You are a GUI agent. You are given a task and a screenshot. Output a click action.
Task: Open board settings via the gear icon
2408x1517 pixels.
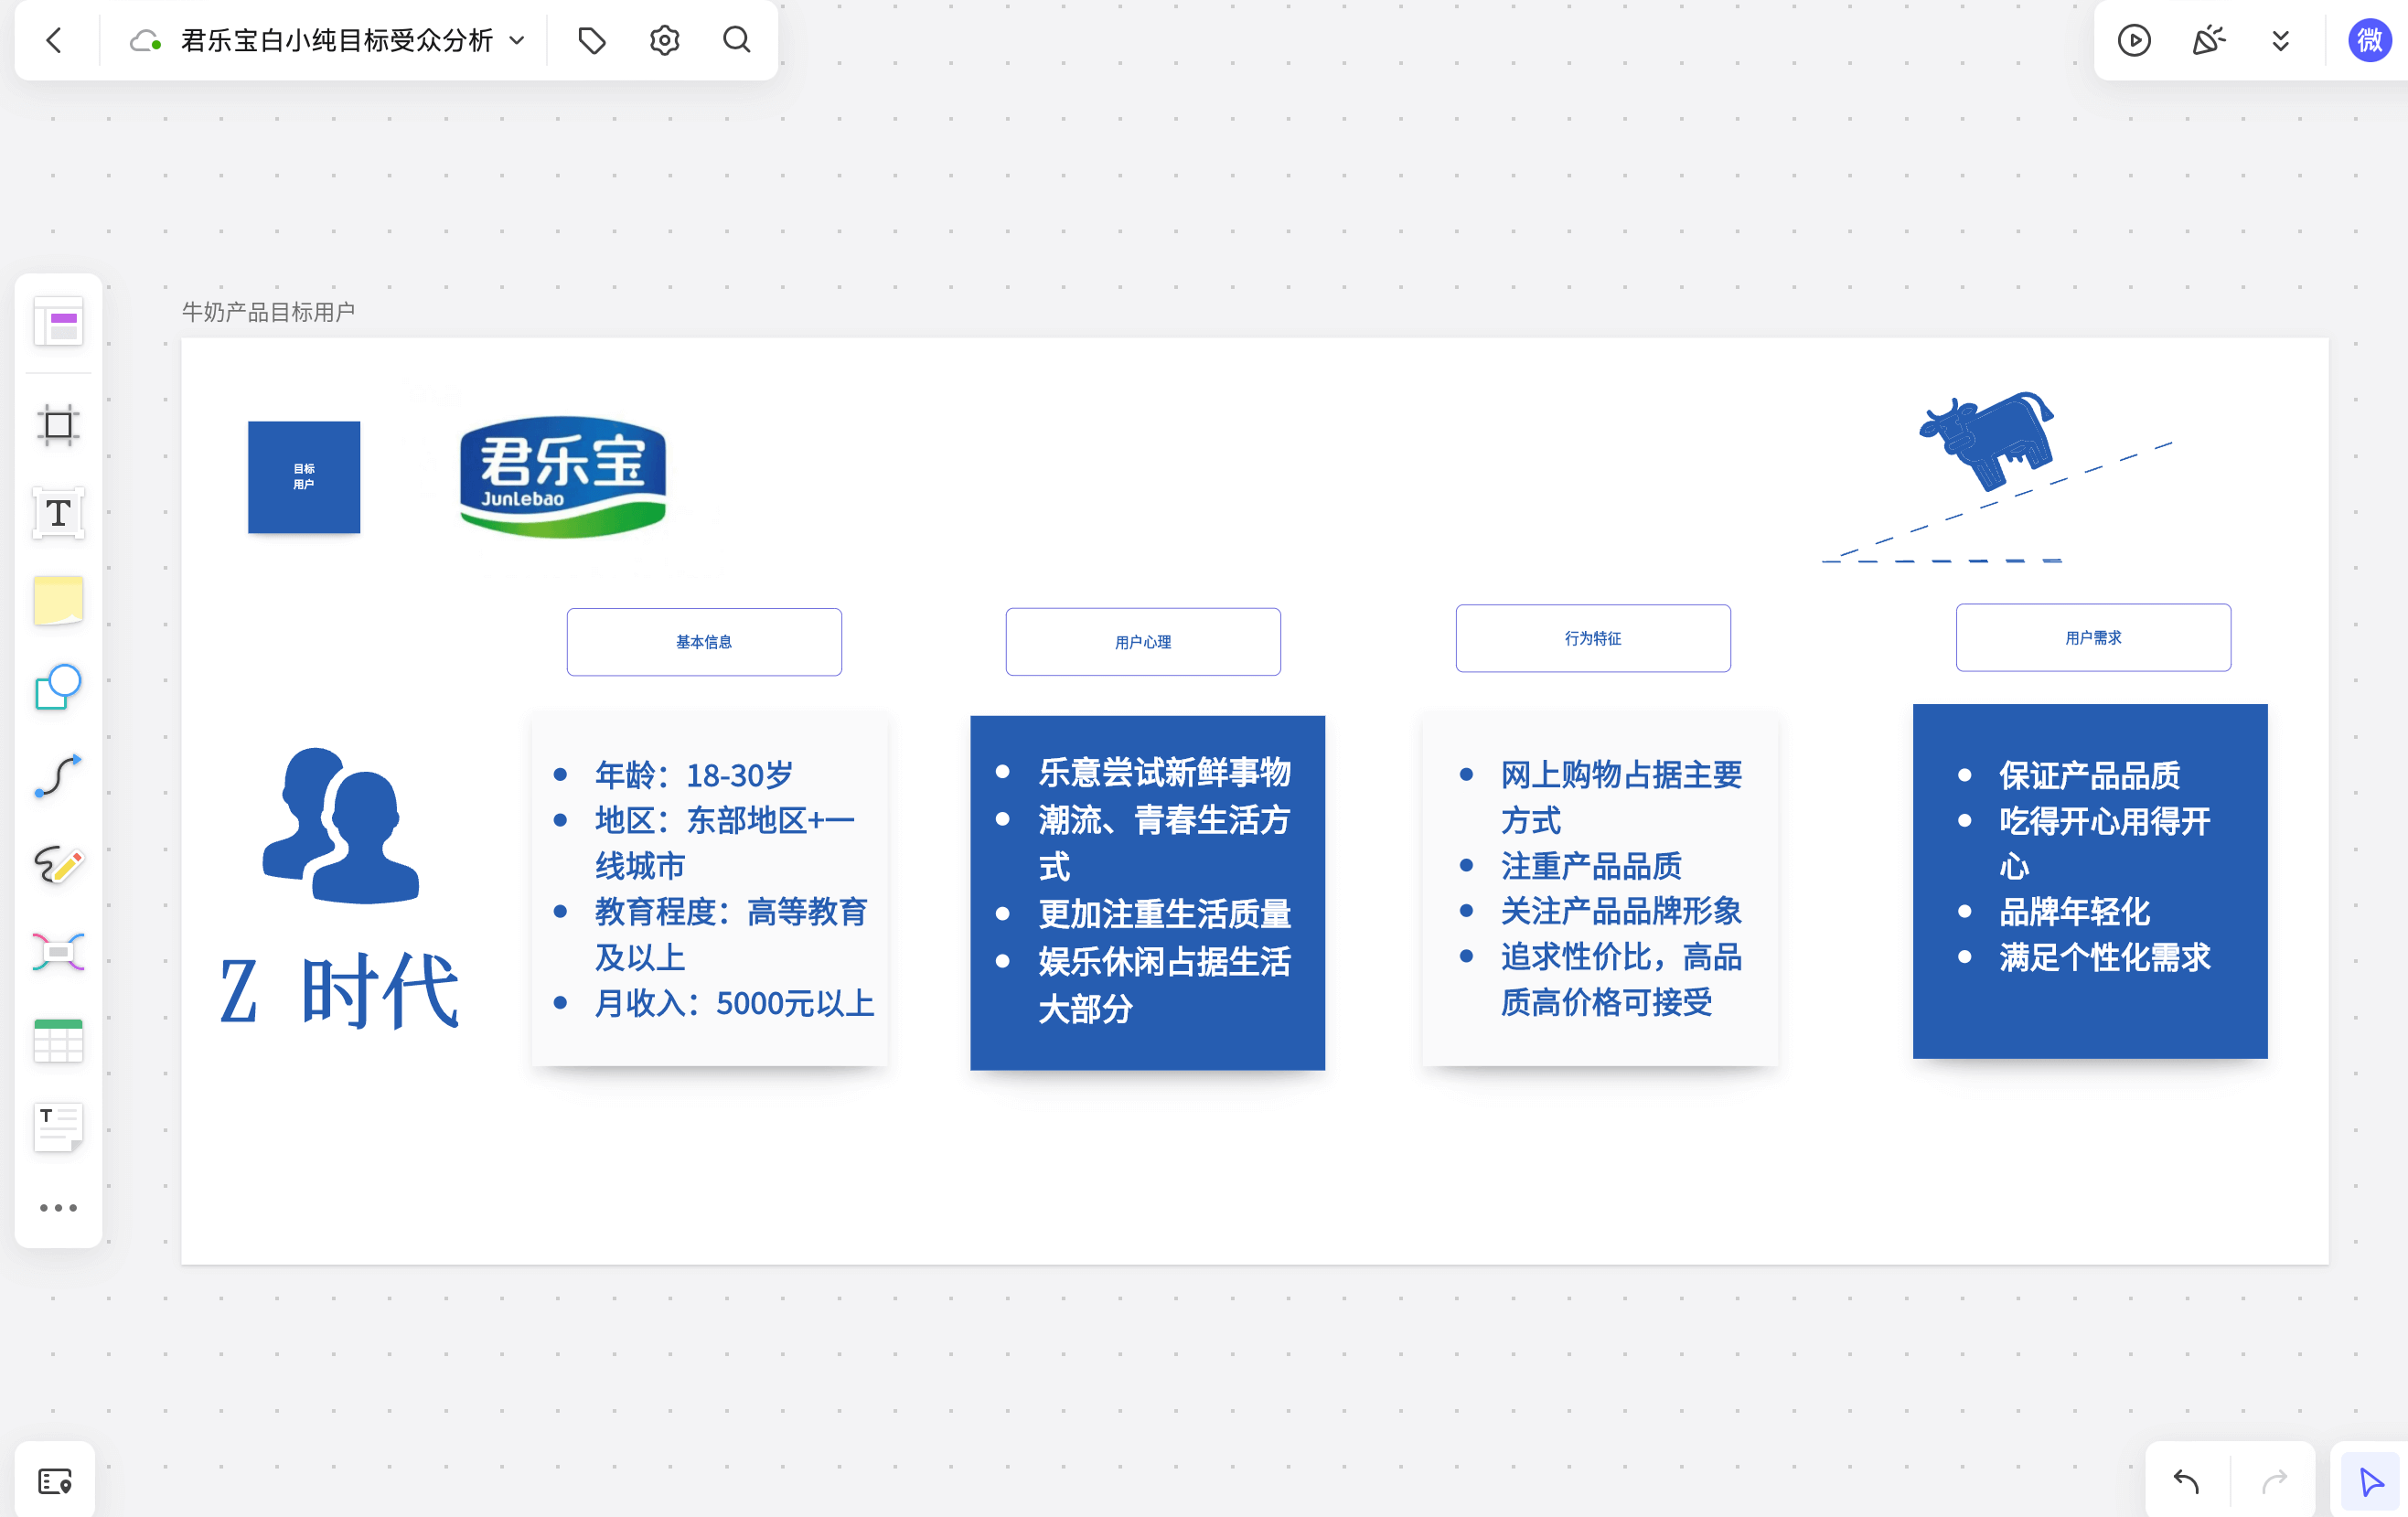tap(663, 40)
